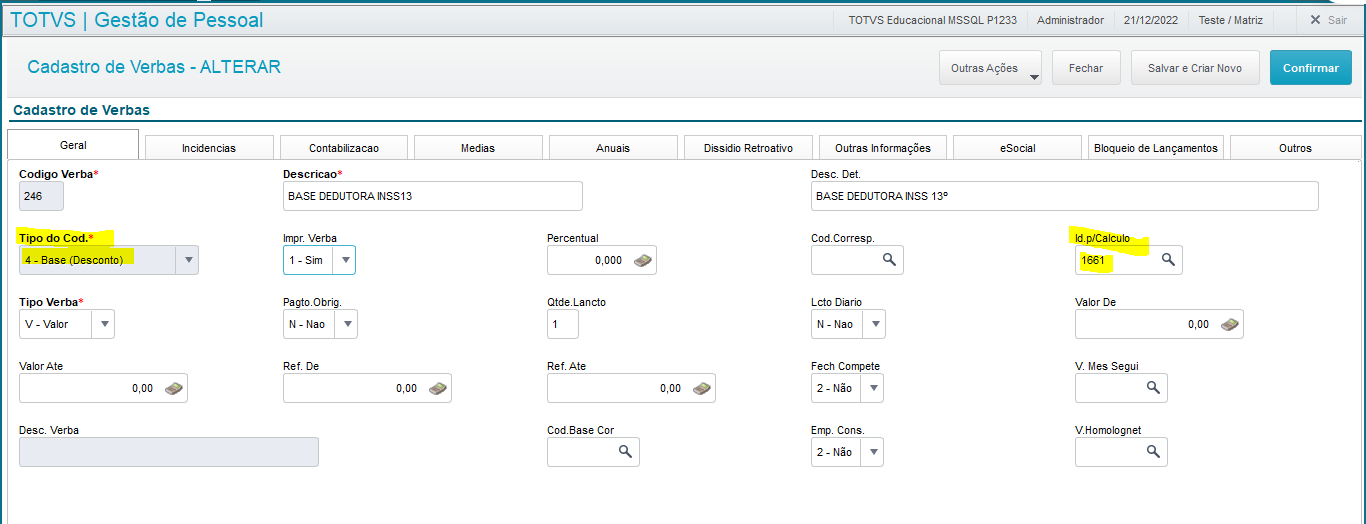Open the Bloqueio de Lançamentos tab
This screenshot has width=1366, height=524.
point(1156,148)
